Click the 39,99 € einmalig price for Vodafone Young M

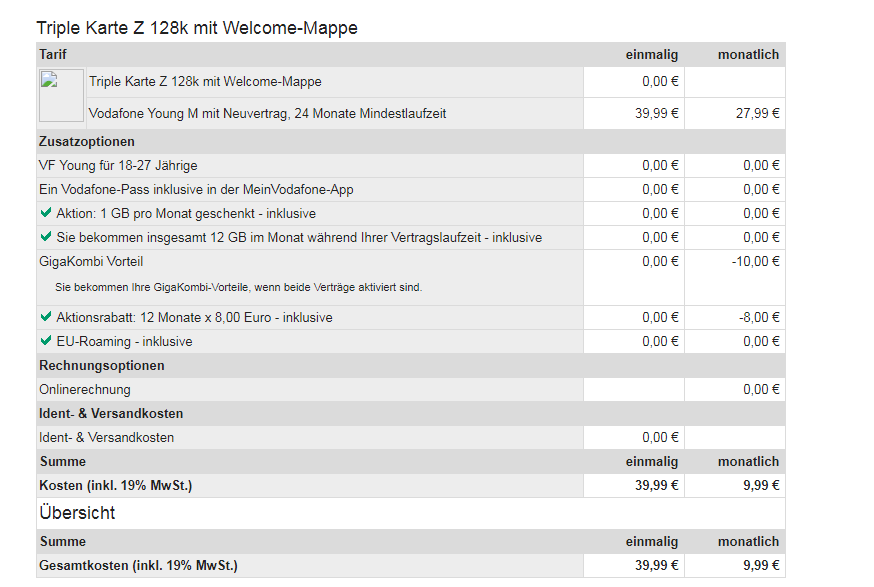pyautogui.click(x=657, y=114)
